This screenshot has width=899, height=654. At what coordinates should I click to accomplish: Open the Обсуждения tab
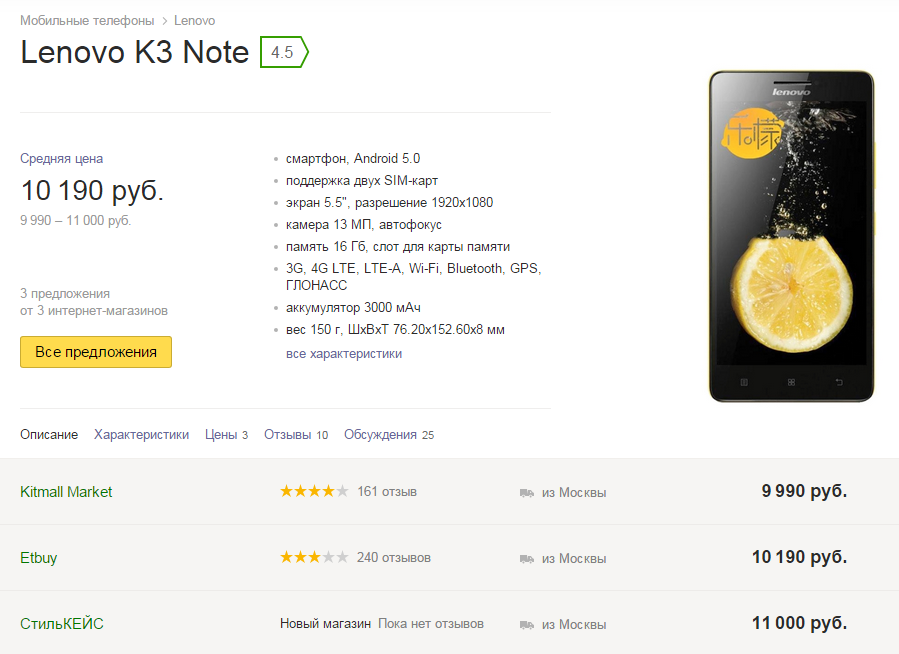point(389,434)
